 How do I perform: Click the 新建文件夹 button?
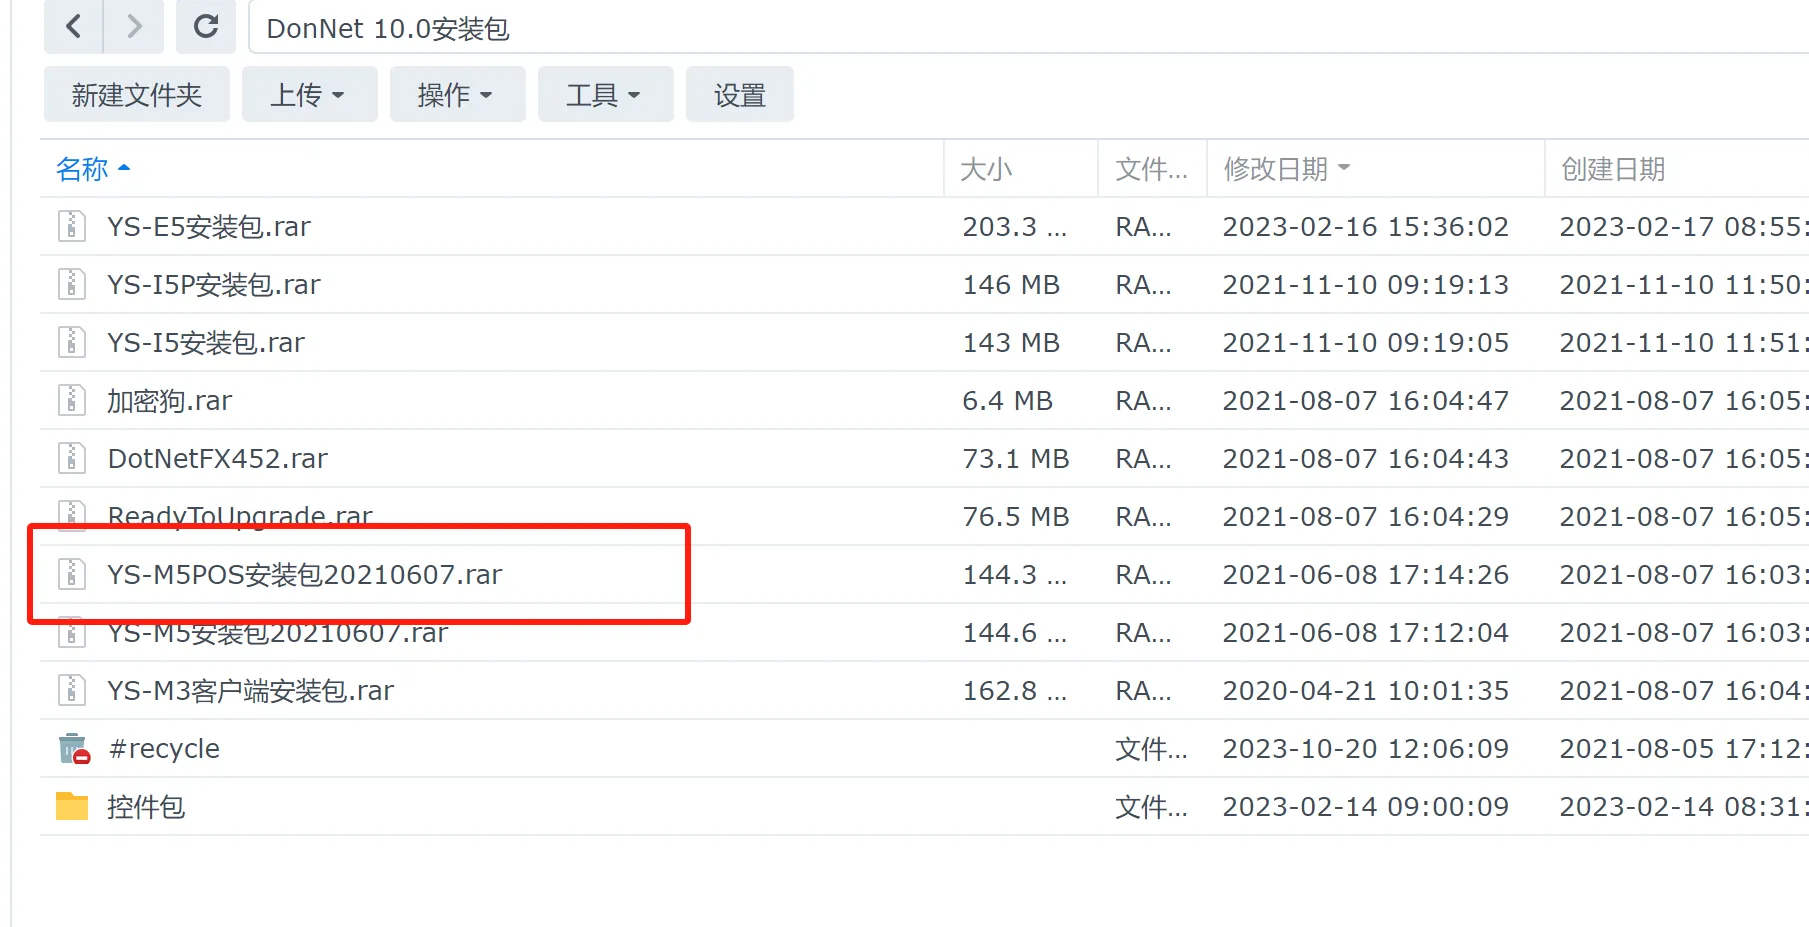pos(137,95)
